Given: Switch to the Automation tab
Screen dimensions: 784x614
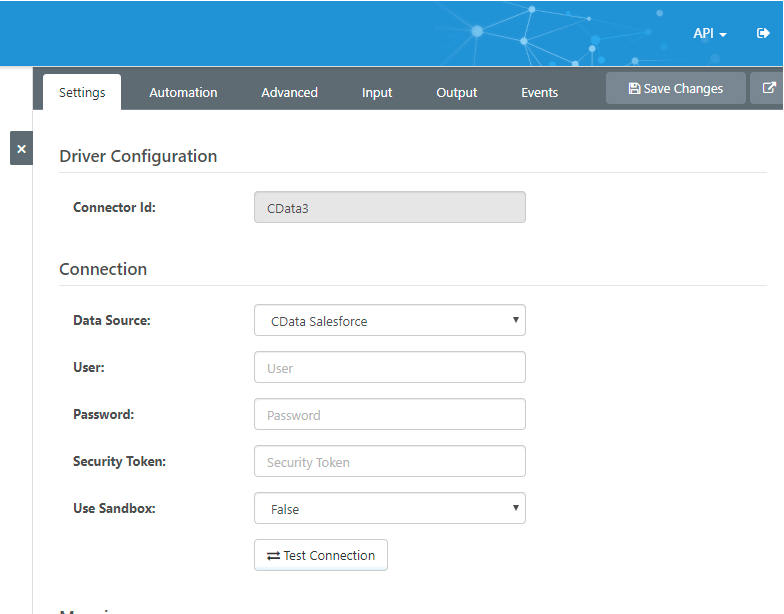Looking at the screenshot, I should coord(183,93).
